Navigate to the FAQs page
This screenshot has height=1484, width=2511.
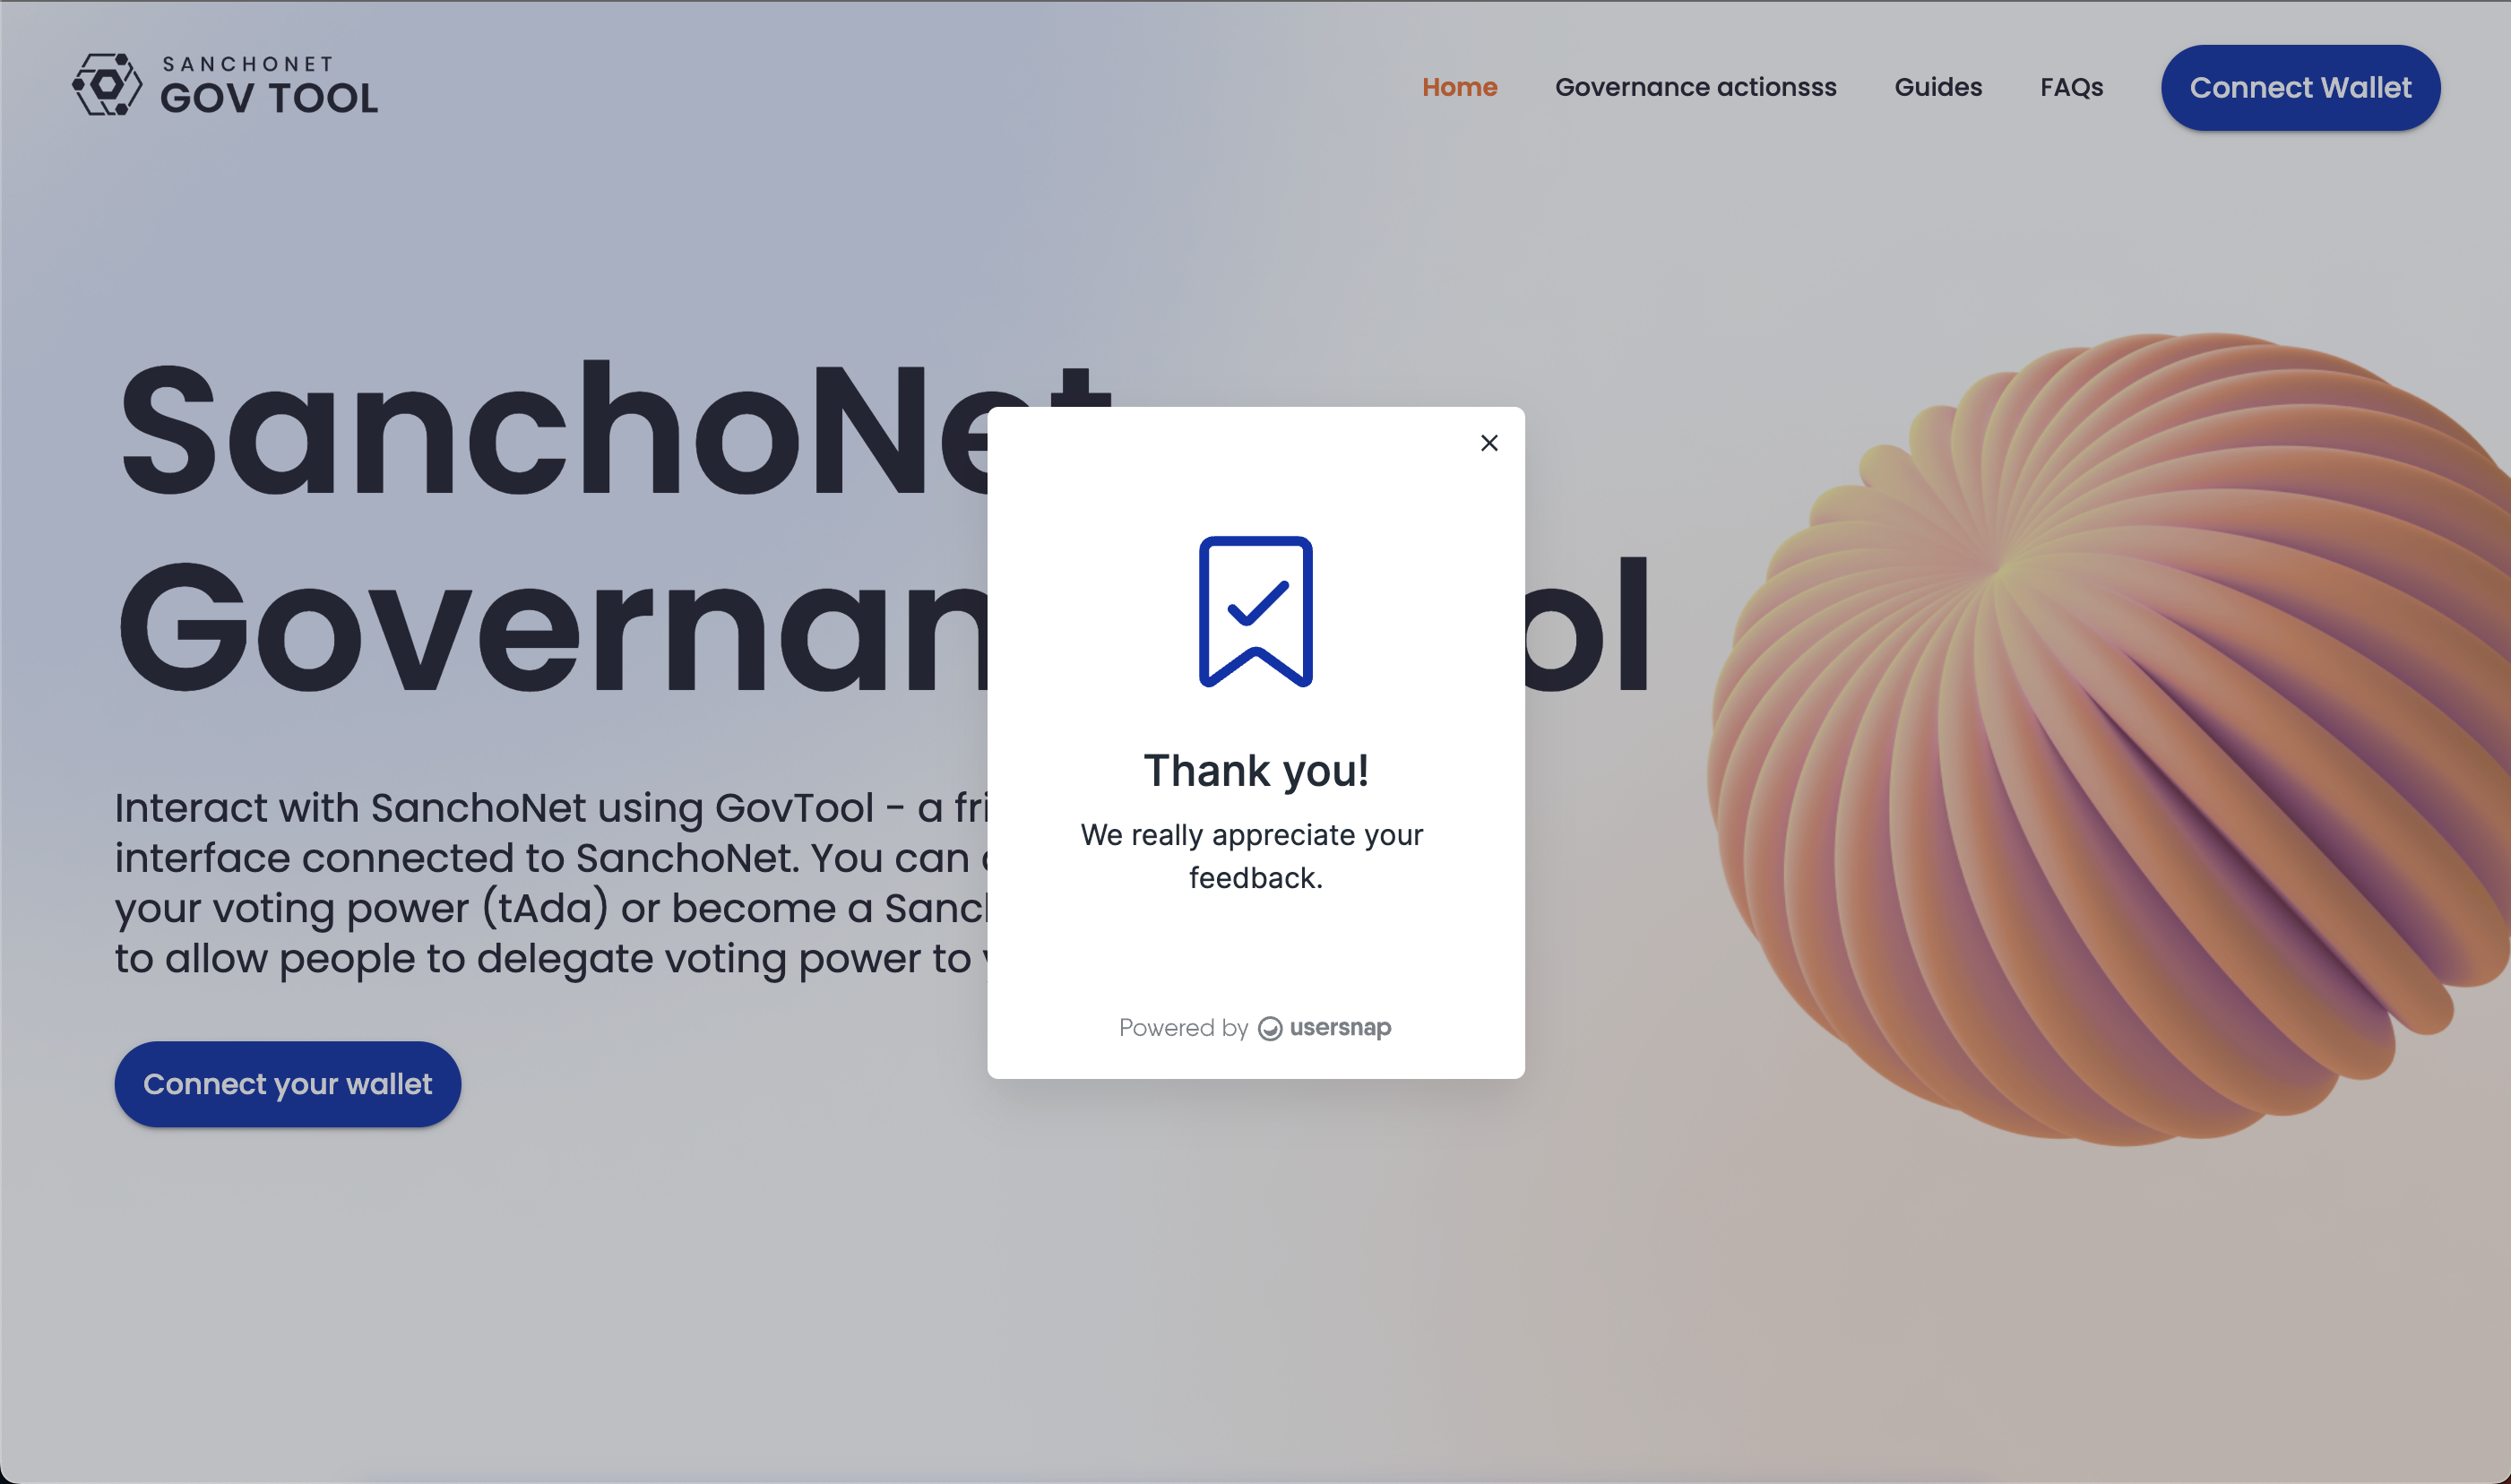point(2071,87)
